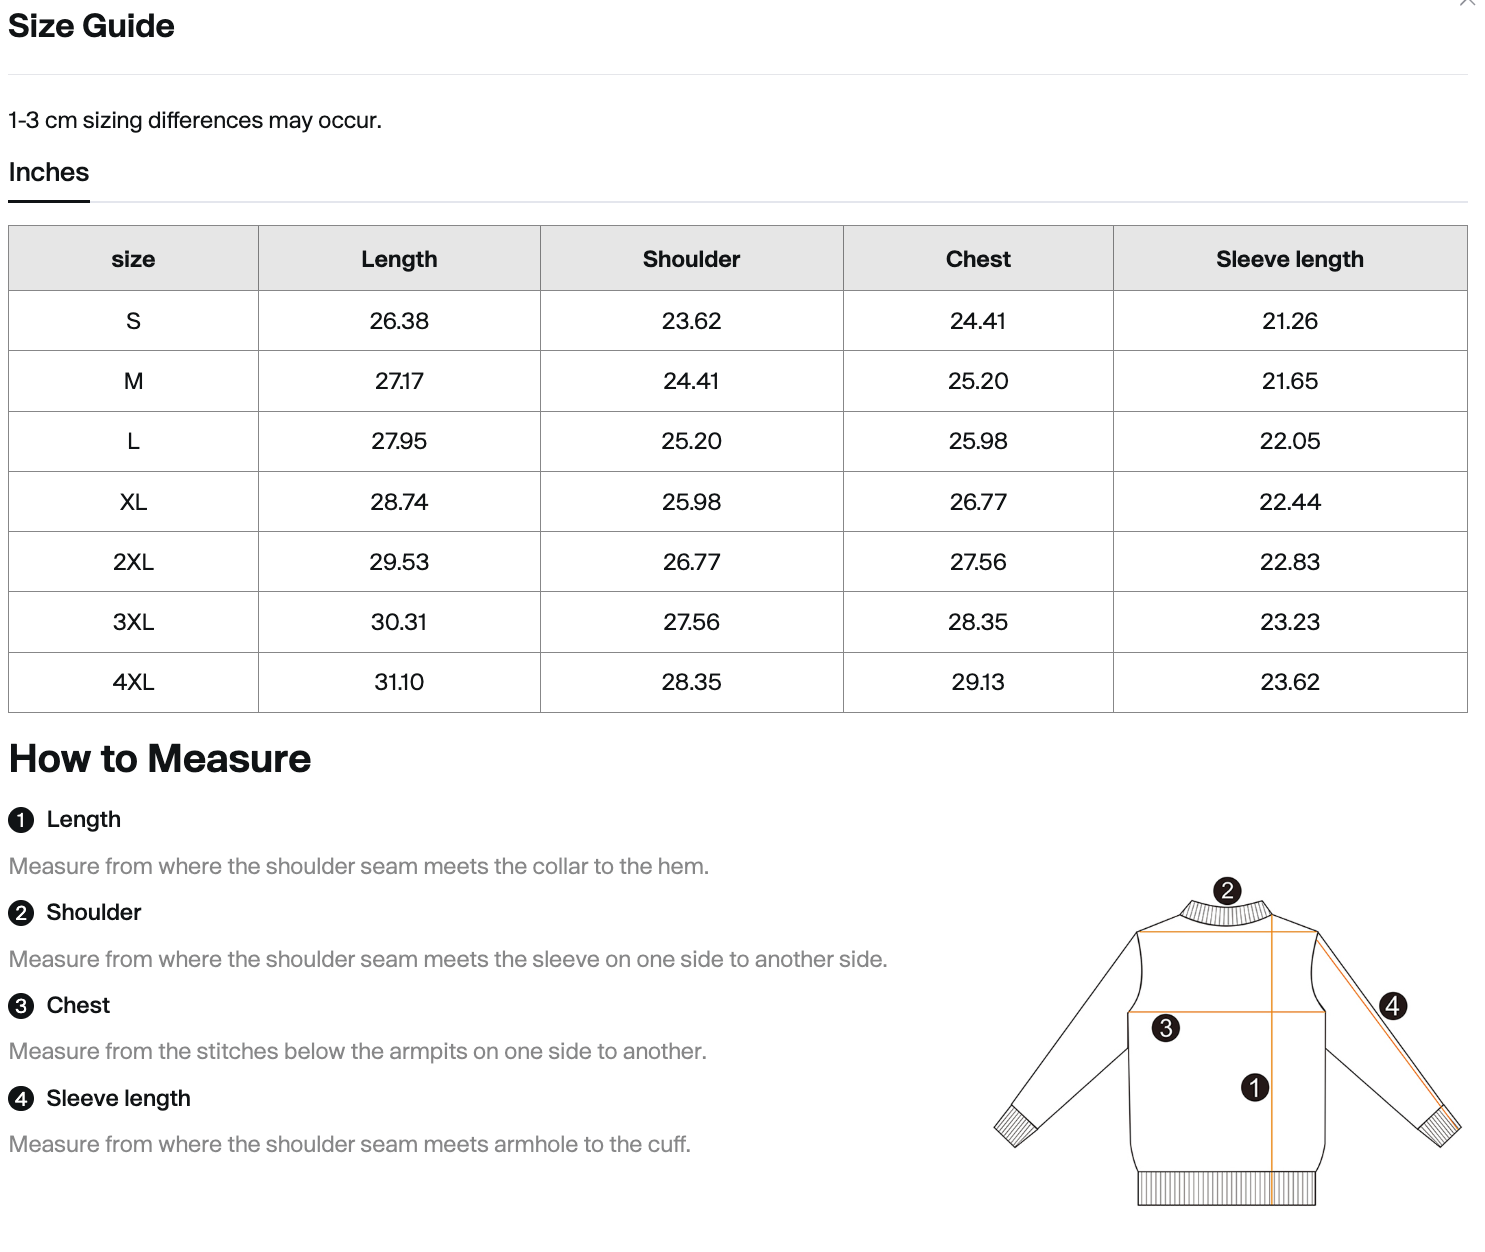Click the Size Guide heading
1485x1252 pixels.
pyautogui.click(x=91, y=26)
